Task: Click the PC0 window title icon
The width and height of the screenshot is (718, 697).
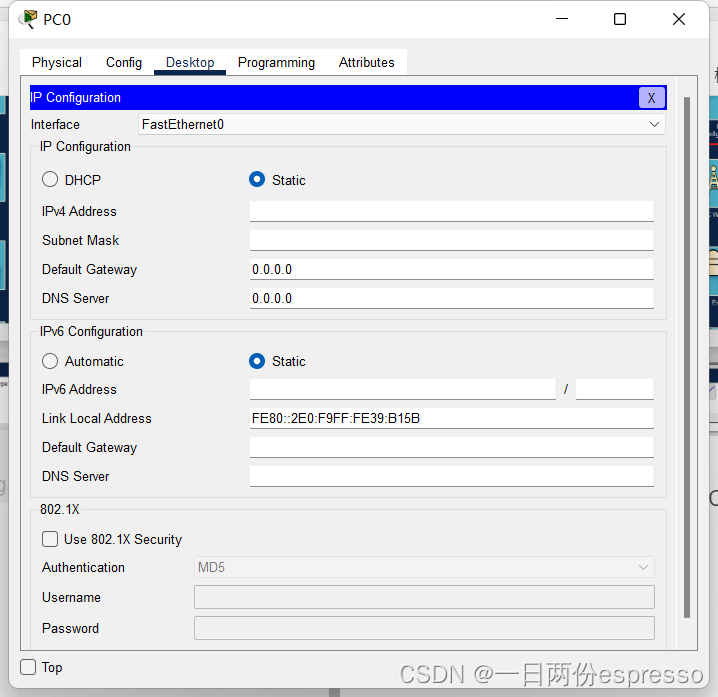Action: click(x=28, y=19)
